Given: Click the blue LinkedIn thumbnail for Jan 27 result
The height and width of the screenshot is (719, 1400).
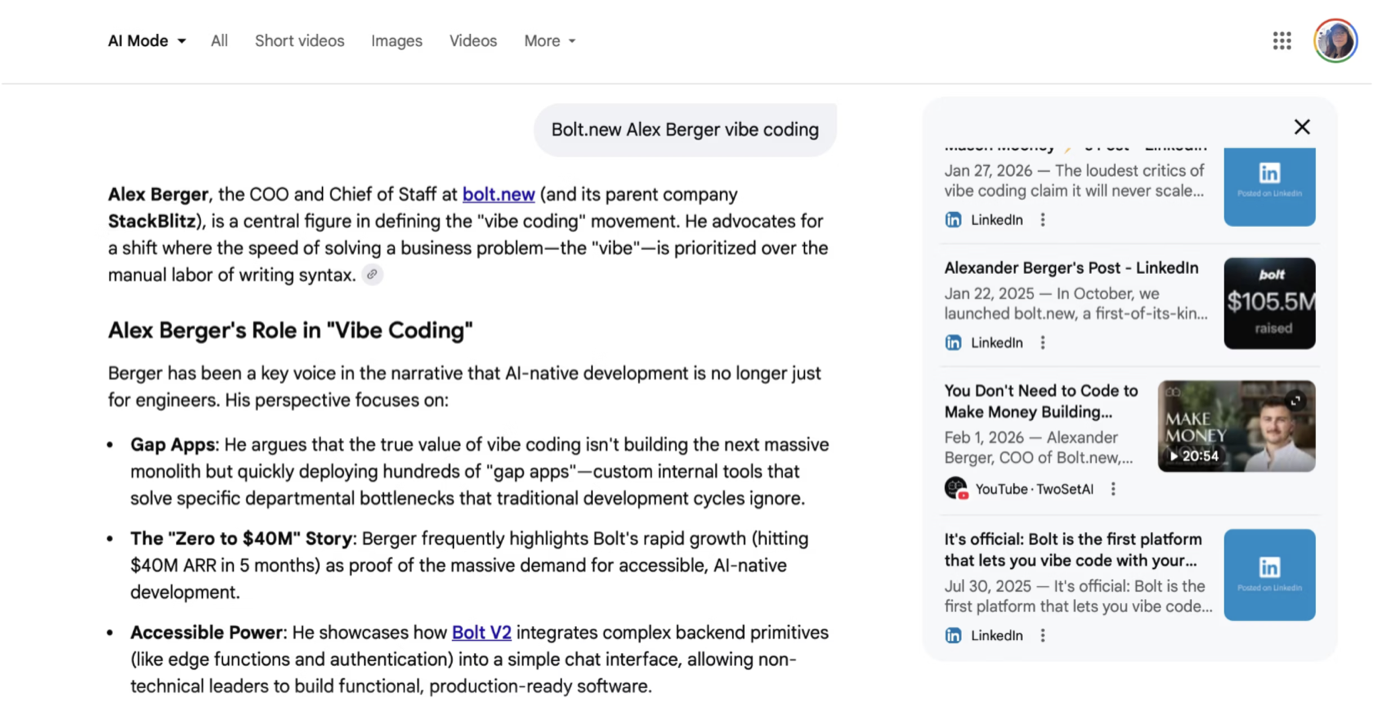Looking at the screenshot, I should (1269, 187).
